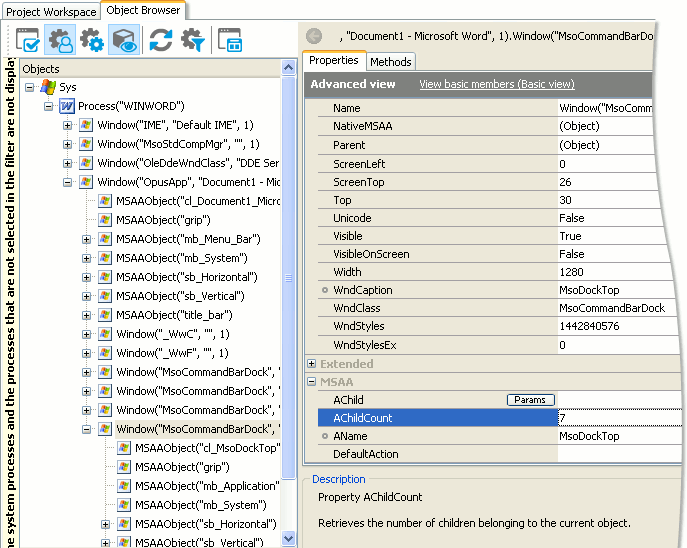Collapse the MSAA properties section
687x548 pixels.
pos(312,382)
